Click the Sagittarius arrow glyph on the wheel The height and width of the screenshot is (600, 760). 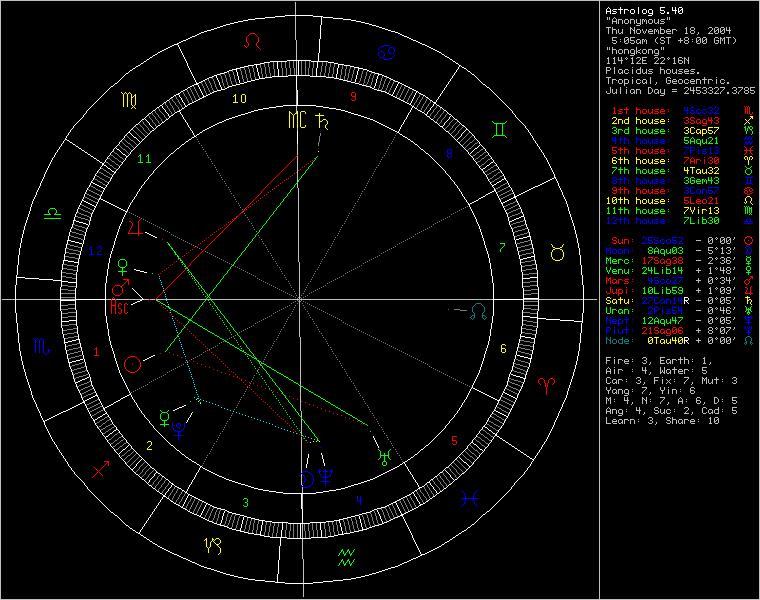pyautogui.click(x=100, y=469)
